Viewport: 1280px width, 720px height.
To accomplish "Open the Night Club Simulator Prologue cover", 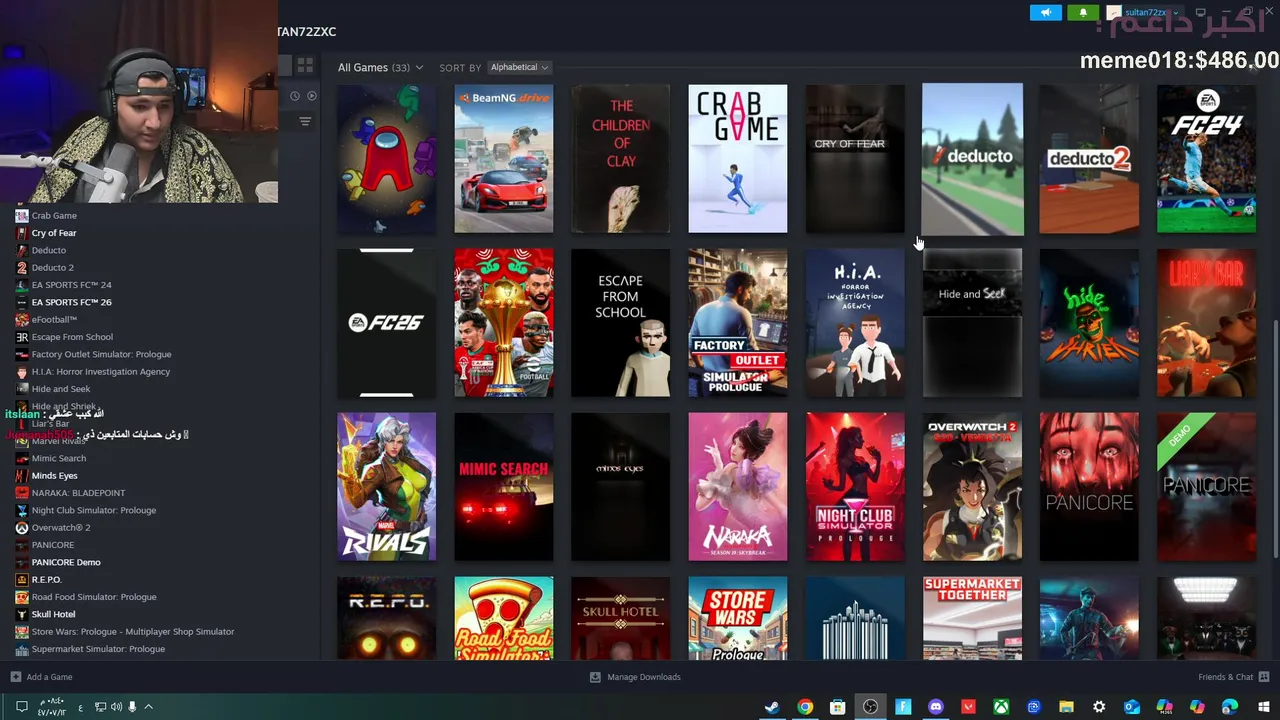I will pyautogui.click(x=855, y=486).
